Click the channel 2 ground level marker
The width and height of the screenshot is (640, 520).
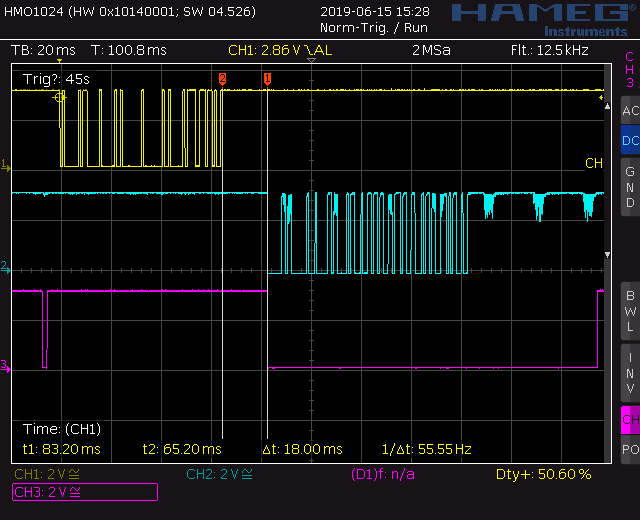tap(5, 267)
